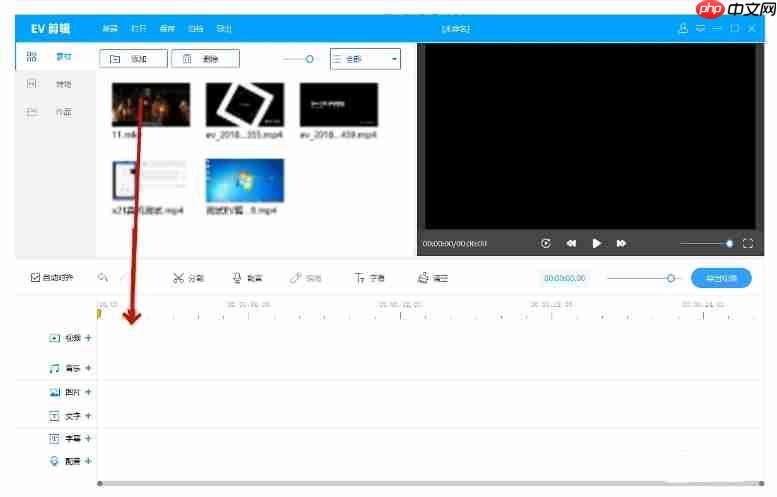Open the first menu item in title bar

(x=110, y=28)
